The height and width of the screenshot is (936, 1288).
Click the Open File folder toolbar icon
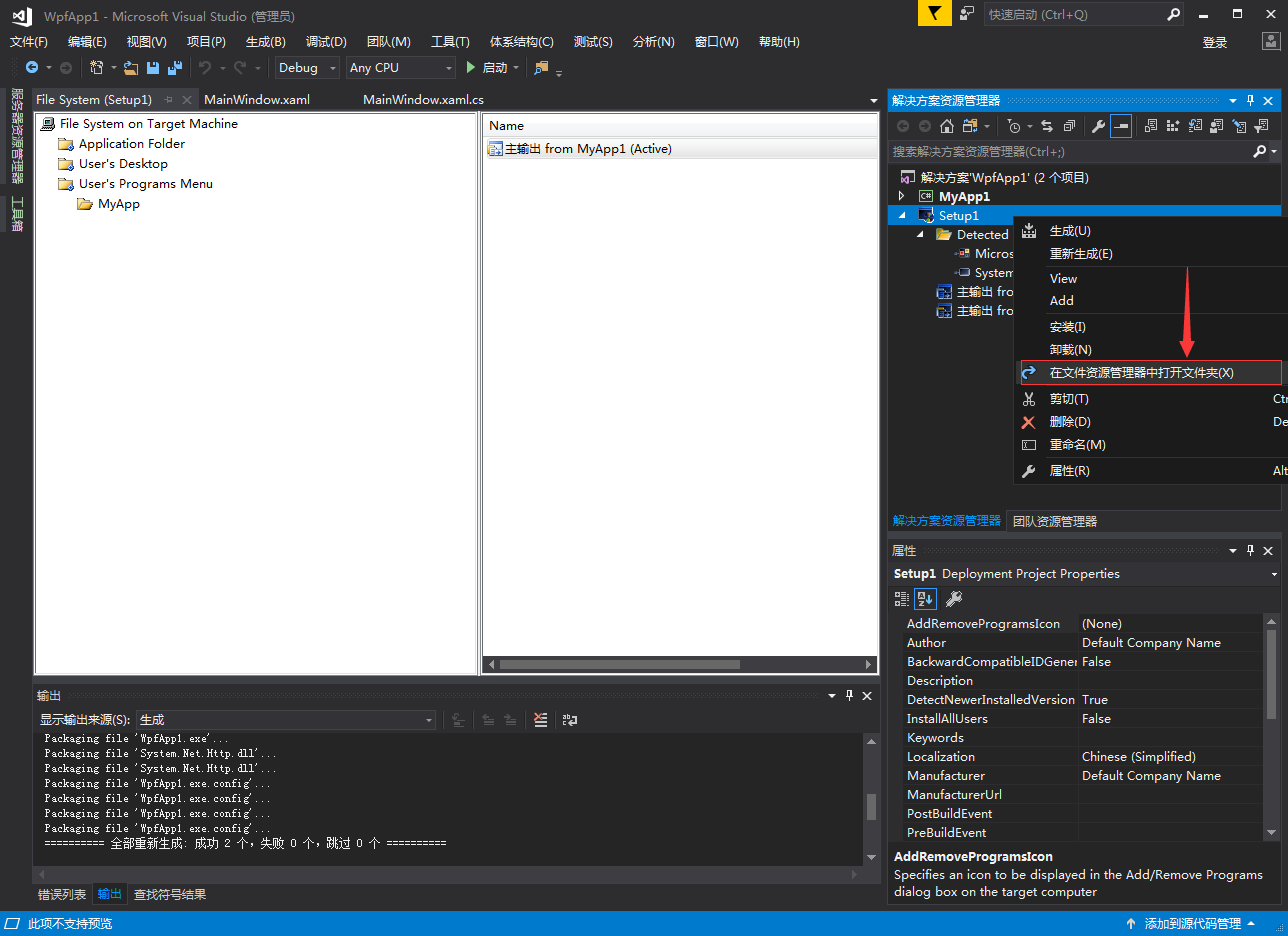[131, 68]
